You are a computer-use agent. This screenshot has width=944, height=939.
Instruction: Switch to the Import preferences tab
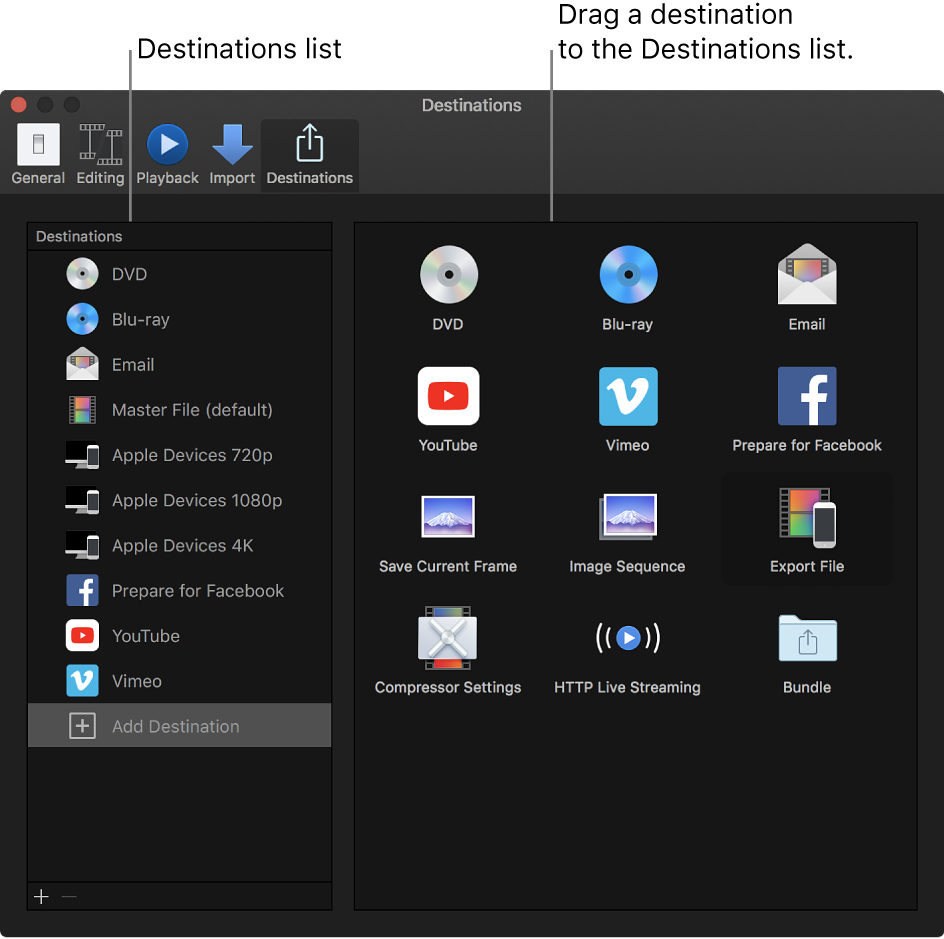point(232,155)
